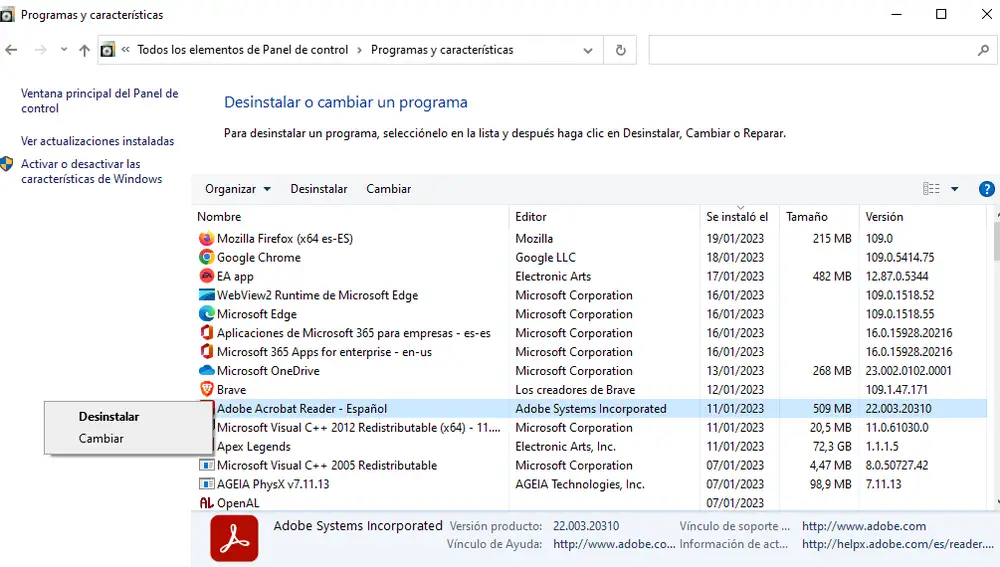Go up one level with up arrow
The height and width of the screenshot is (567, 1000).
pos(84,50)
